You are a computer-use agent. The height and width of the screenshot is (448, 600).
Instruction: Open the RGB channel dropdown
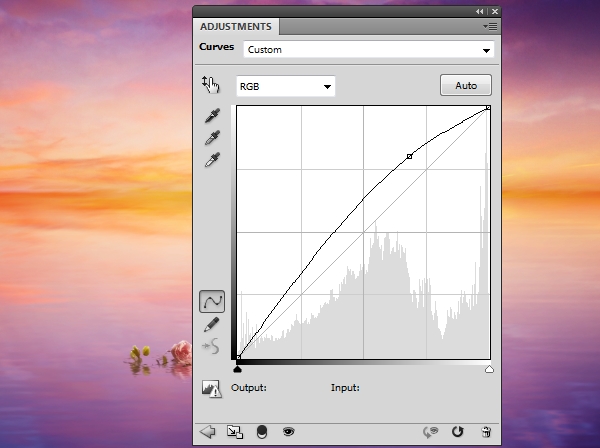tap(286, 86)
